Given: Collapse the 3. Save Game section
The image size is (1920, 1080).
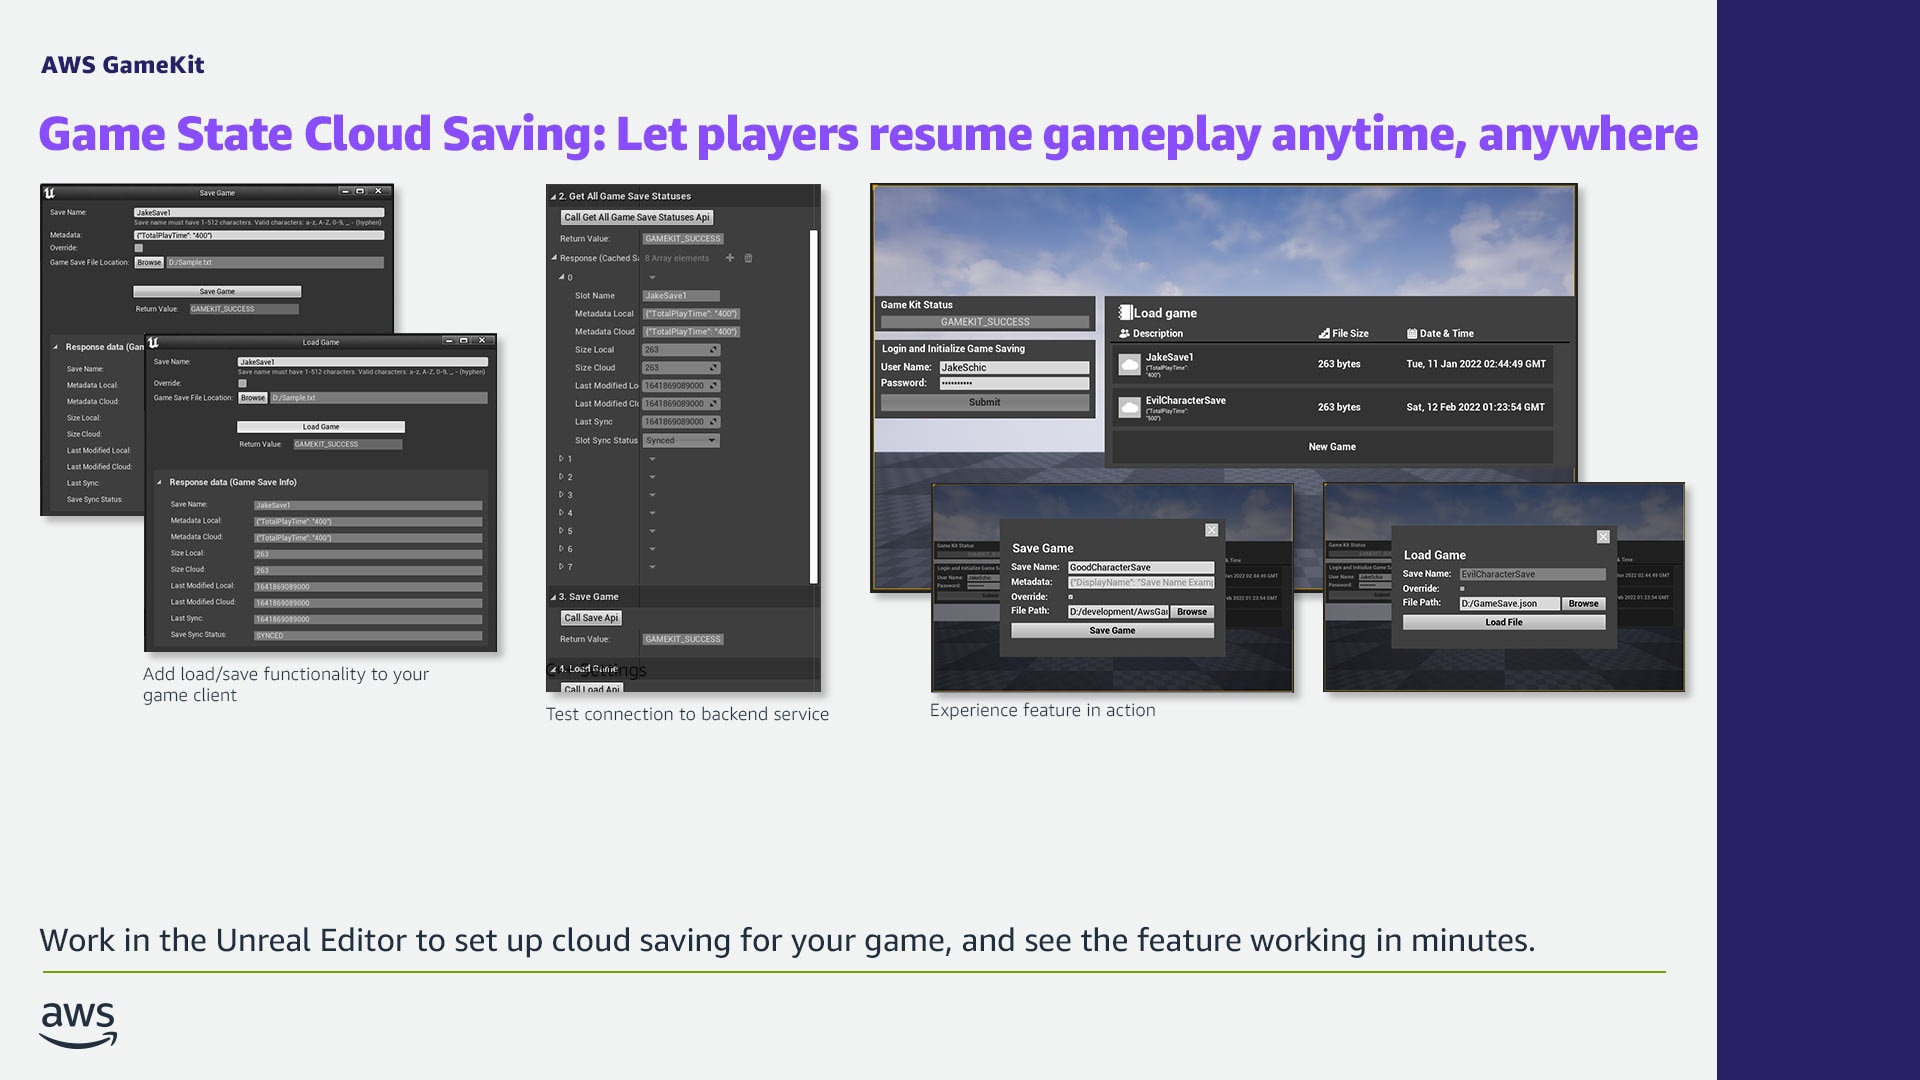Looking at the screenshot, I should pyautogui.click(x=553, y=597).
